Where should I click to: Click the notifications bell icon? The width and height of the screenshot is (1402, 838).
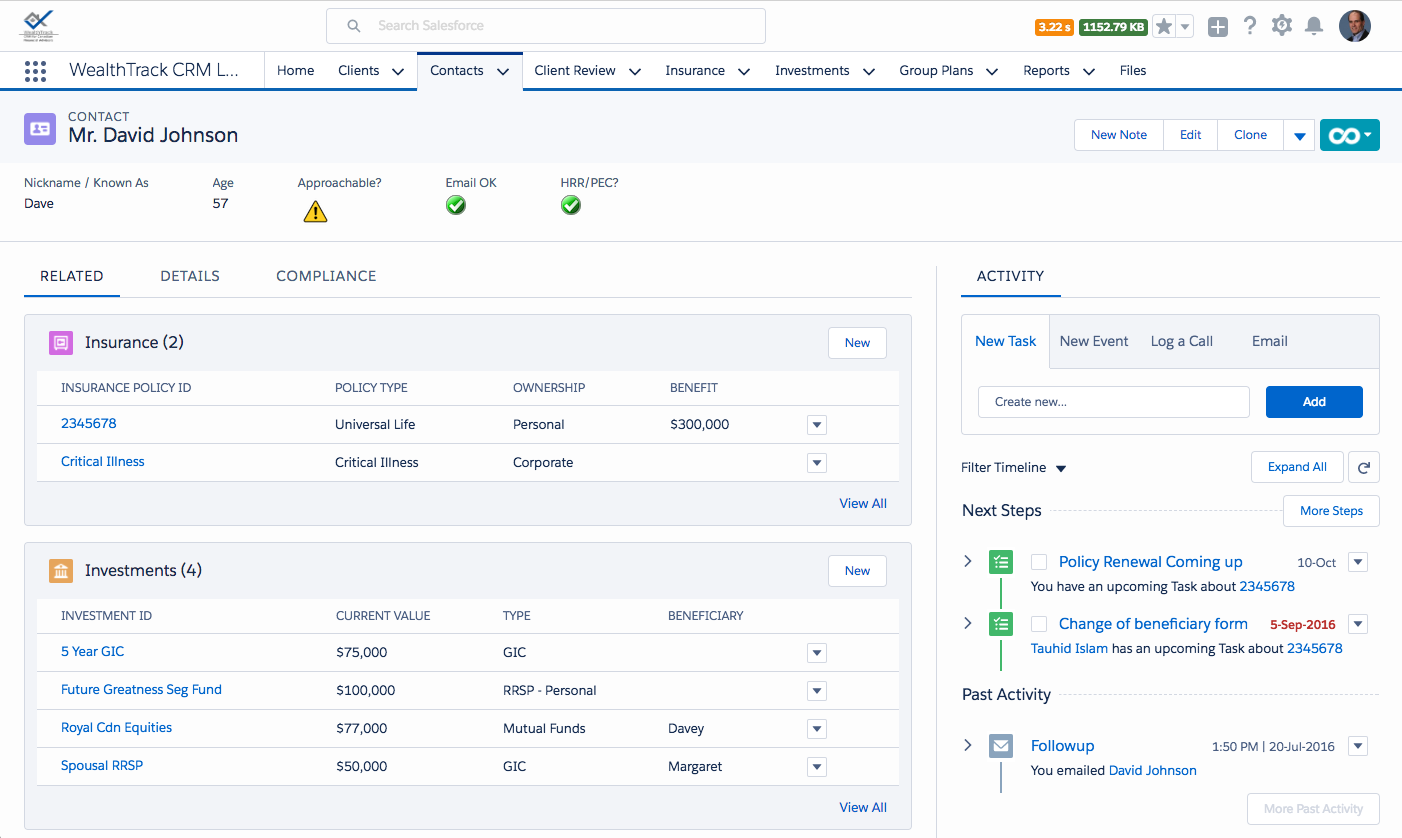(x=1314, y=26)
